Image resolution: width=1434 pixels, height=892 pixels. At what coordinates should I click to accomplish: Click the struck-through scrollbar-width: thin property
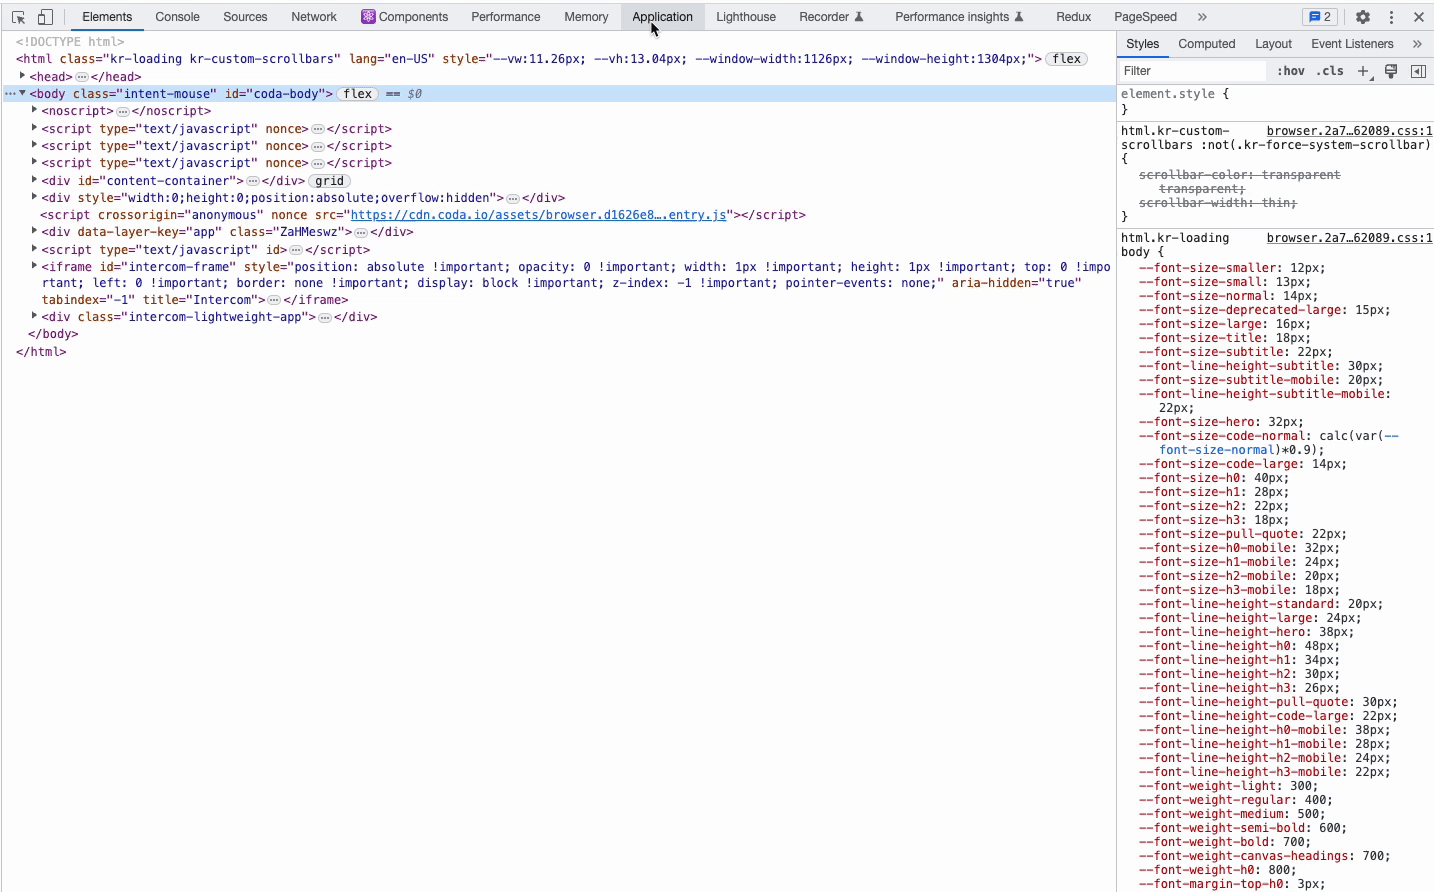tap(1217, 203)
